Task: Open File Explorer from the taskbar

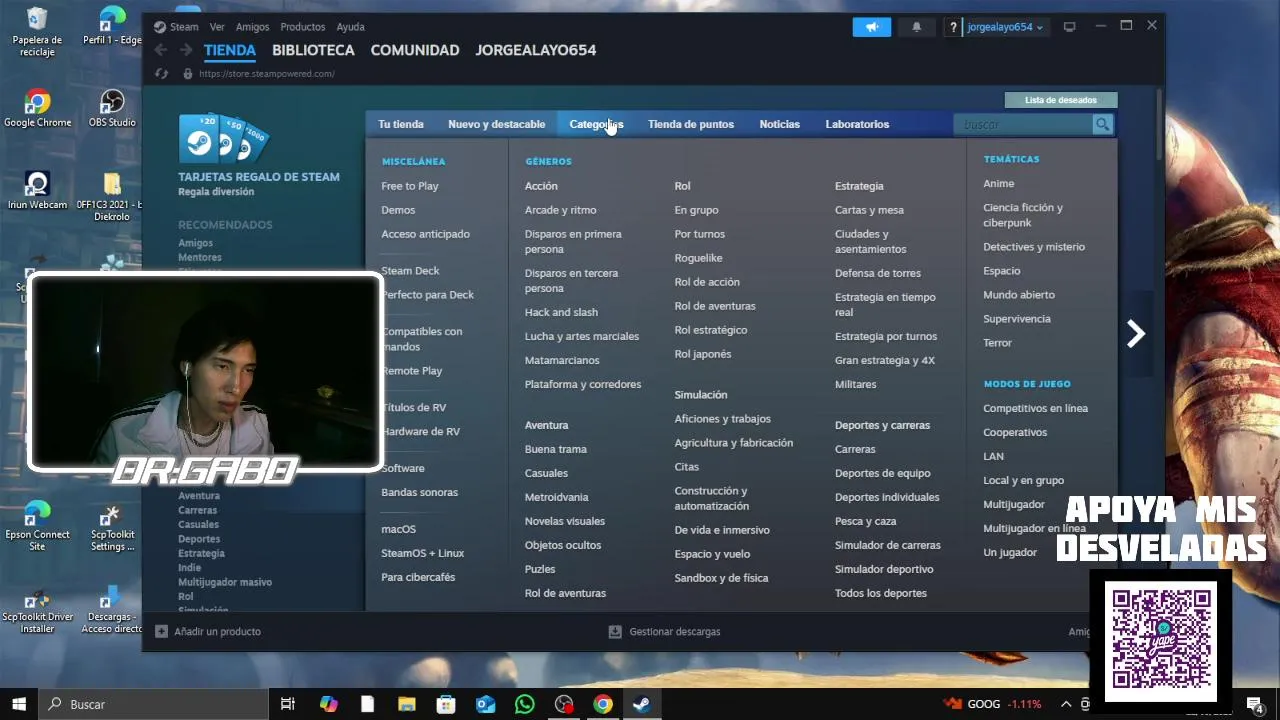Action: coord(406,704)
